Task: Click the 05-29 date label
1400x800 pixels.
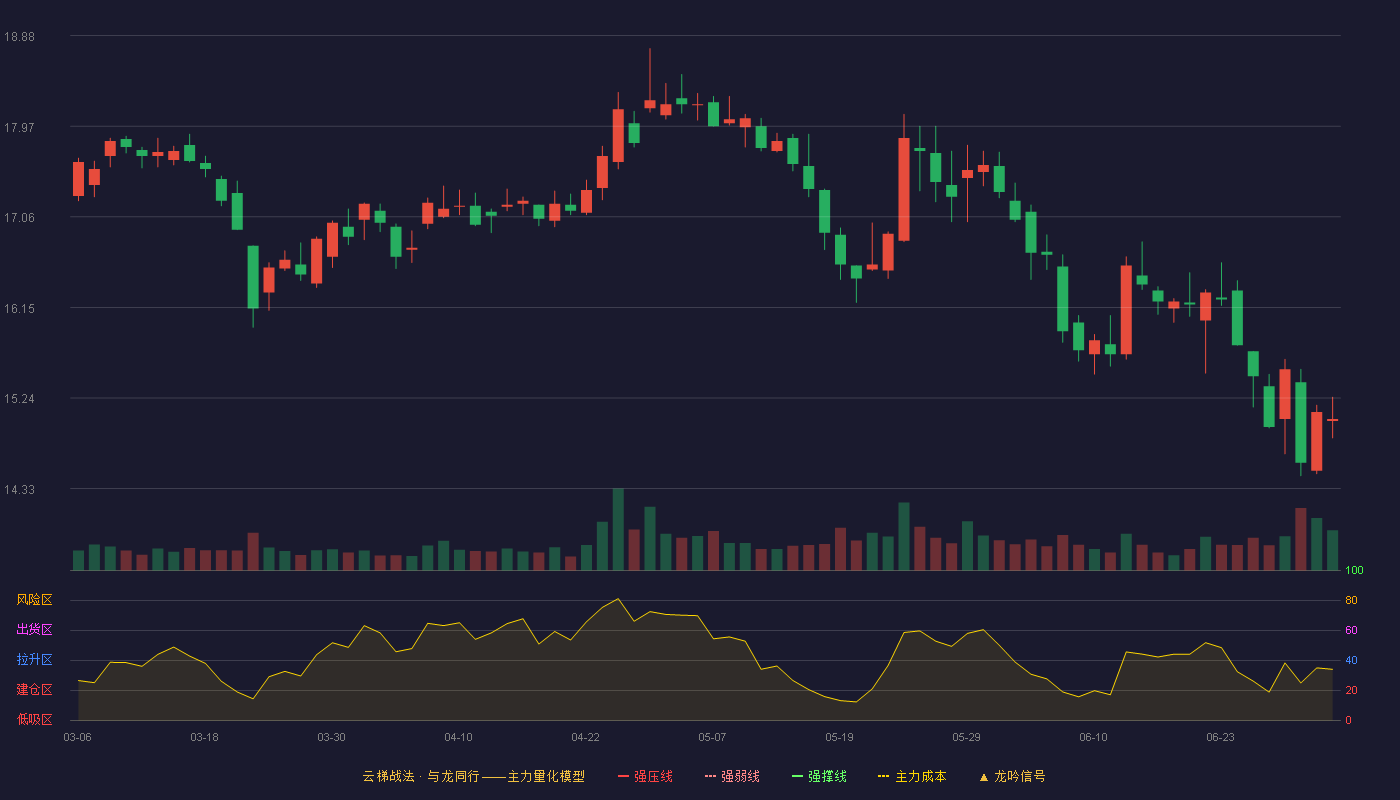Action: pyautogui.click(x=966, y=737)
